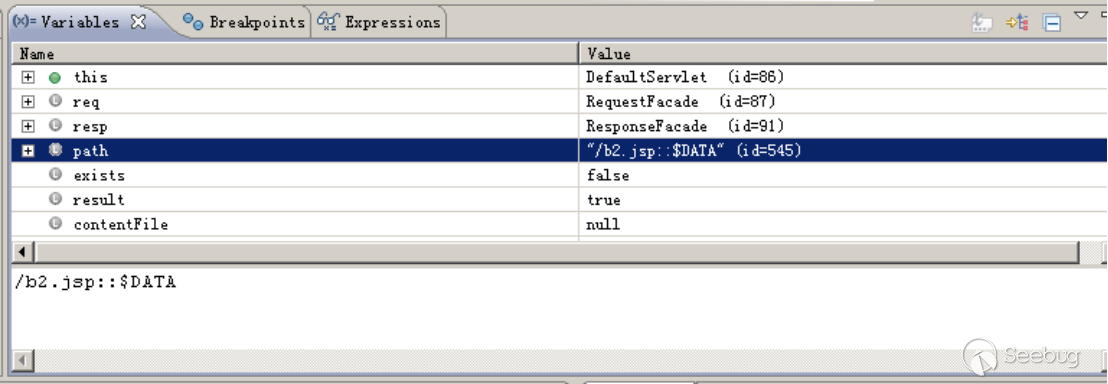Select the 'exists' variable row
Image resolution: width=1108 pixels, height=384 pixels.
coord(559,175)
